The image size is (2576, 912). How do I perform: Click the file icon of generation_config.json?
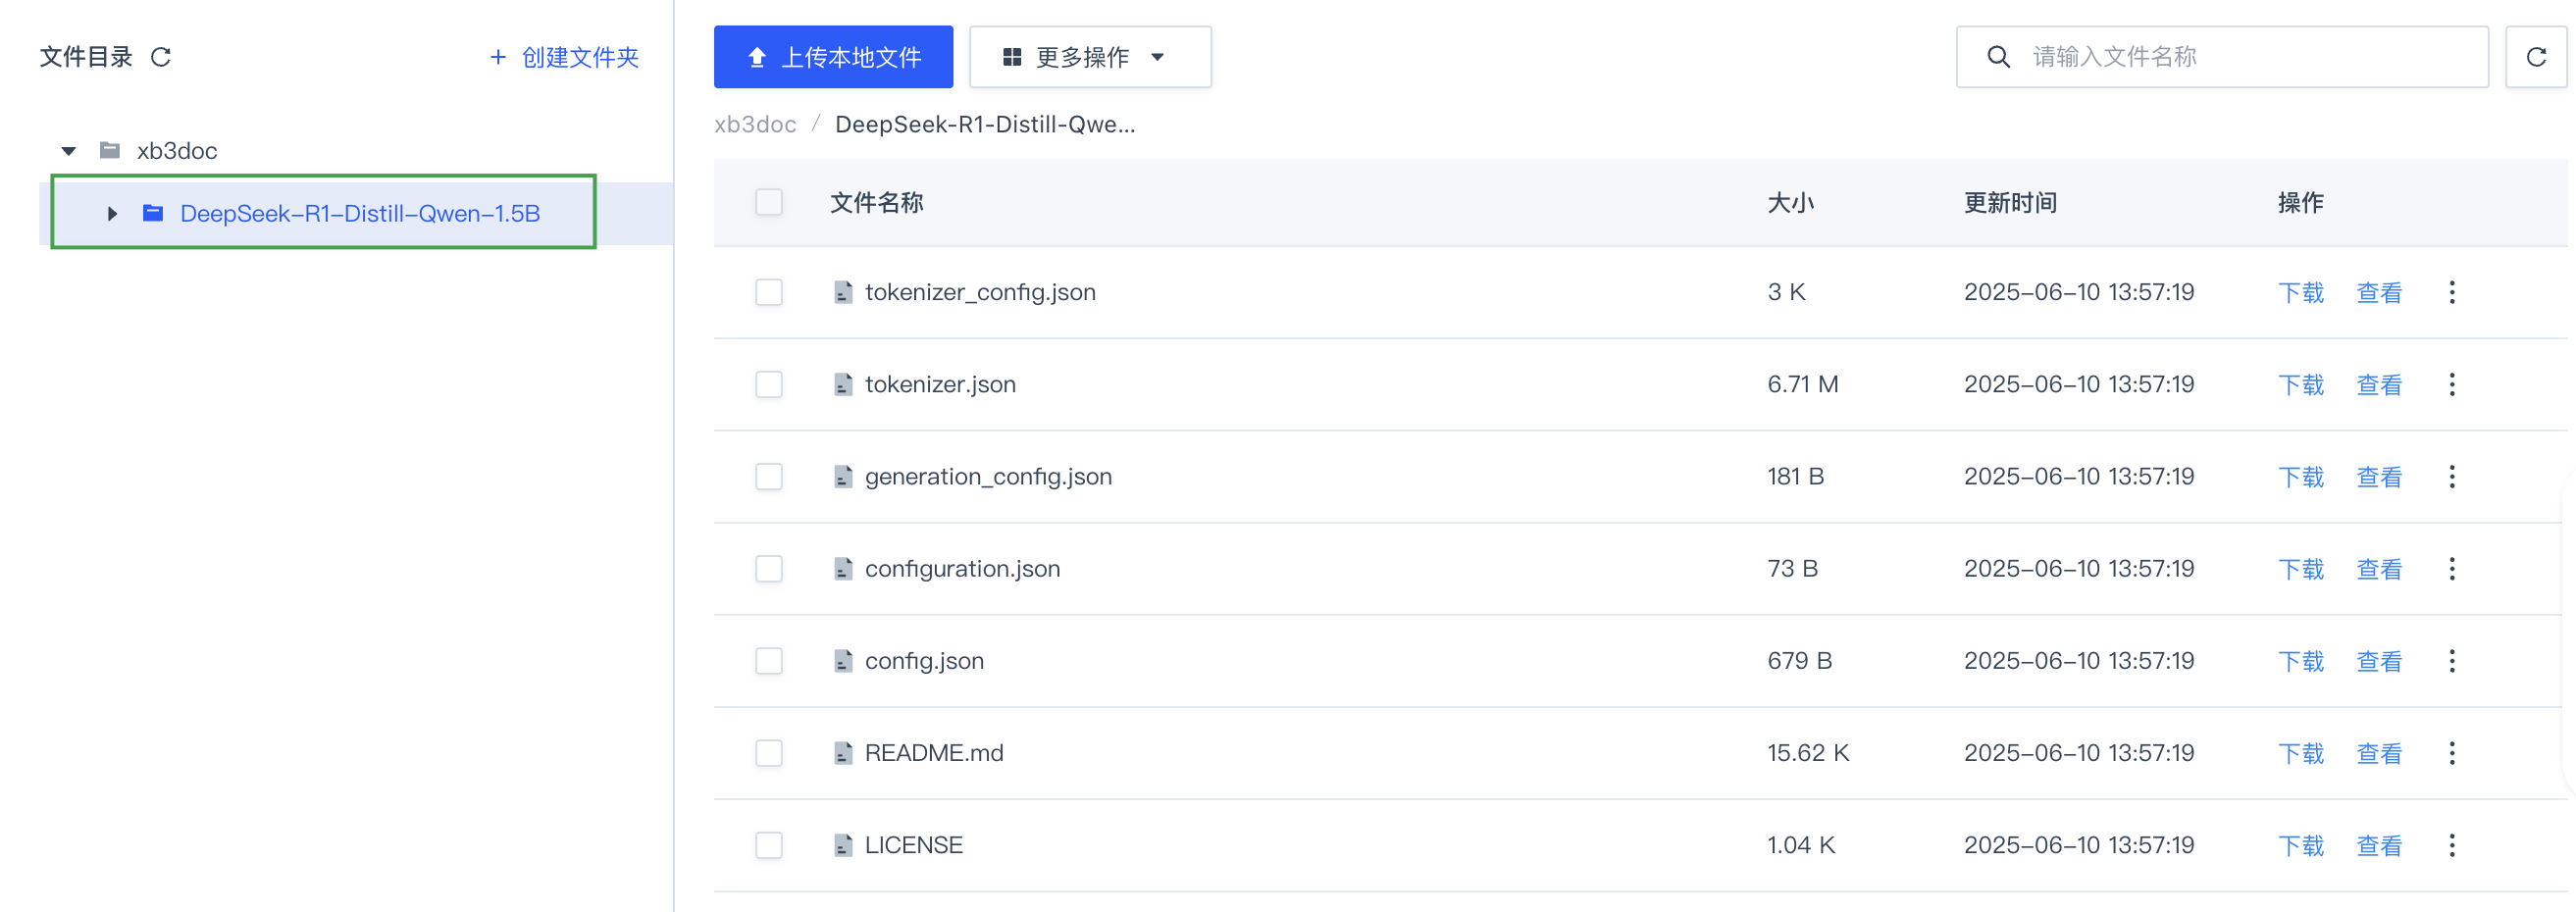843,476
